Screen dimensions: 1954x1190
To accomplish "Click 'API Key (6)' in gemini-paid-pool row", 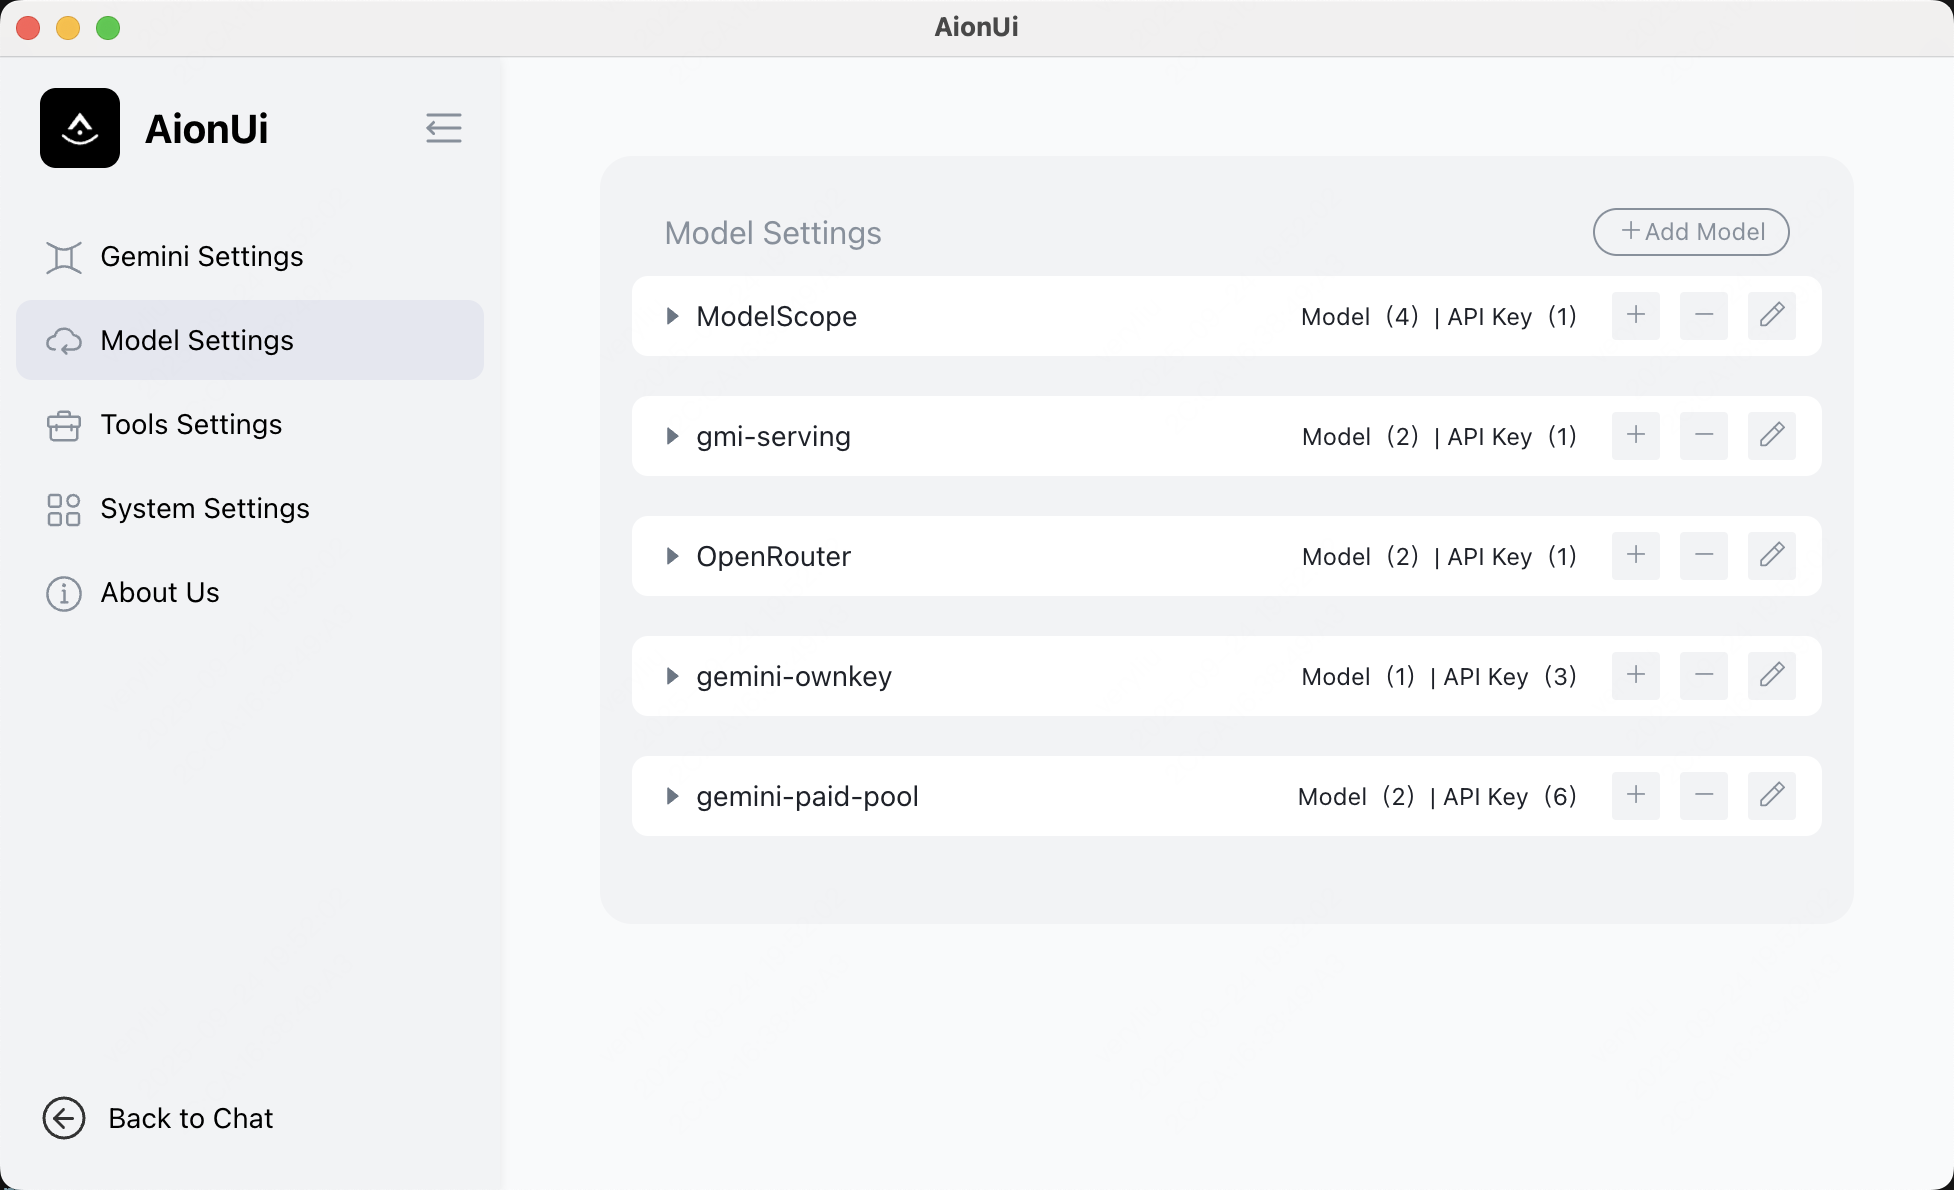I will pyautogui.click(x=1510, y=797).
